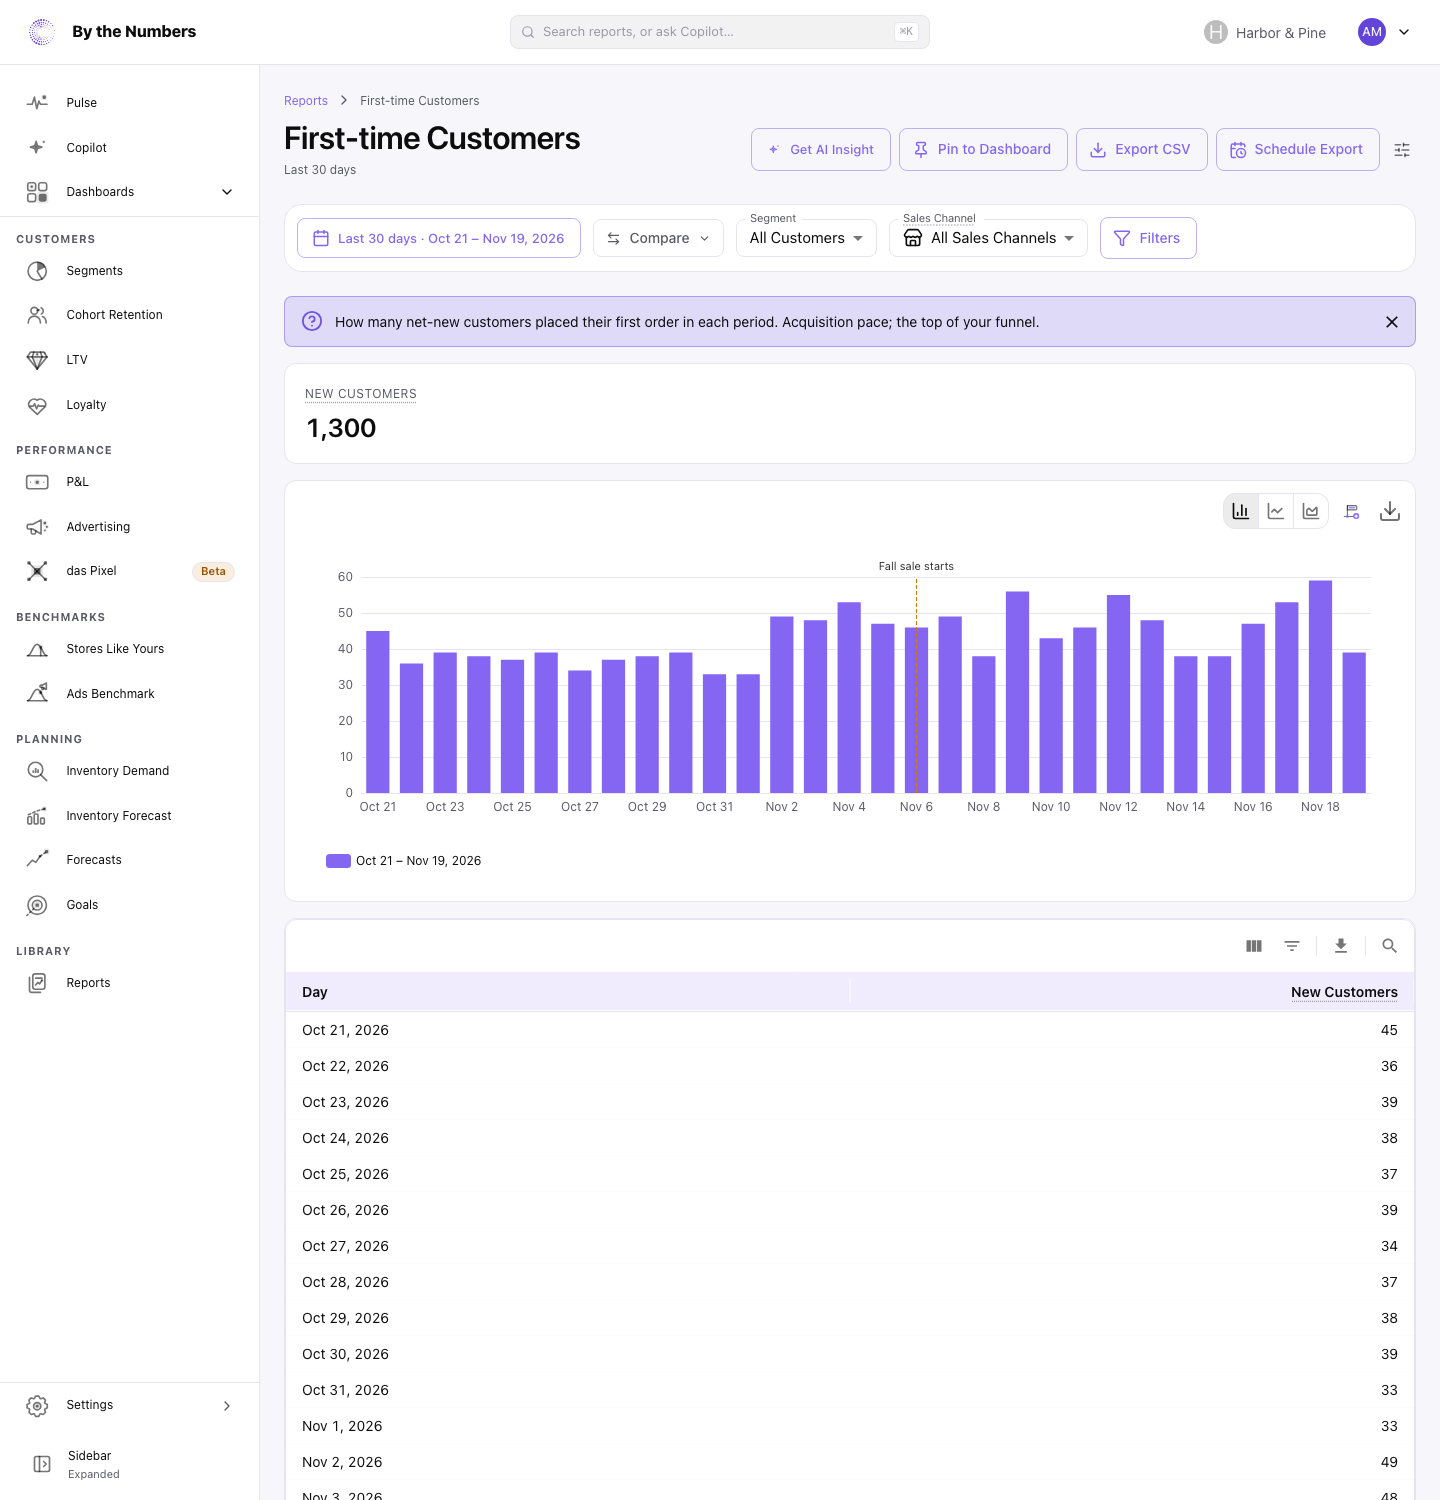This screenshot has width=1440, height=1500.
Task: Click the chart annotations icon
Action: coord(1352,511)
